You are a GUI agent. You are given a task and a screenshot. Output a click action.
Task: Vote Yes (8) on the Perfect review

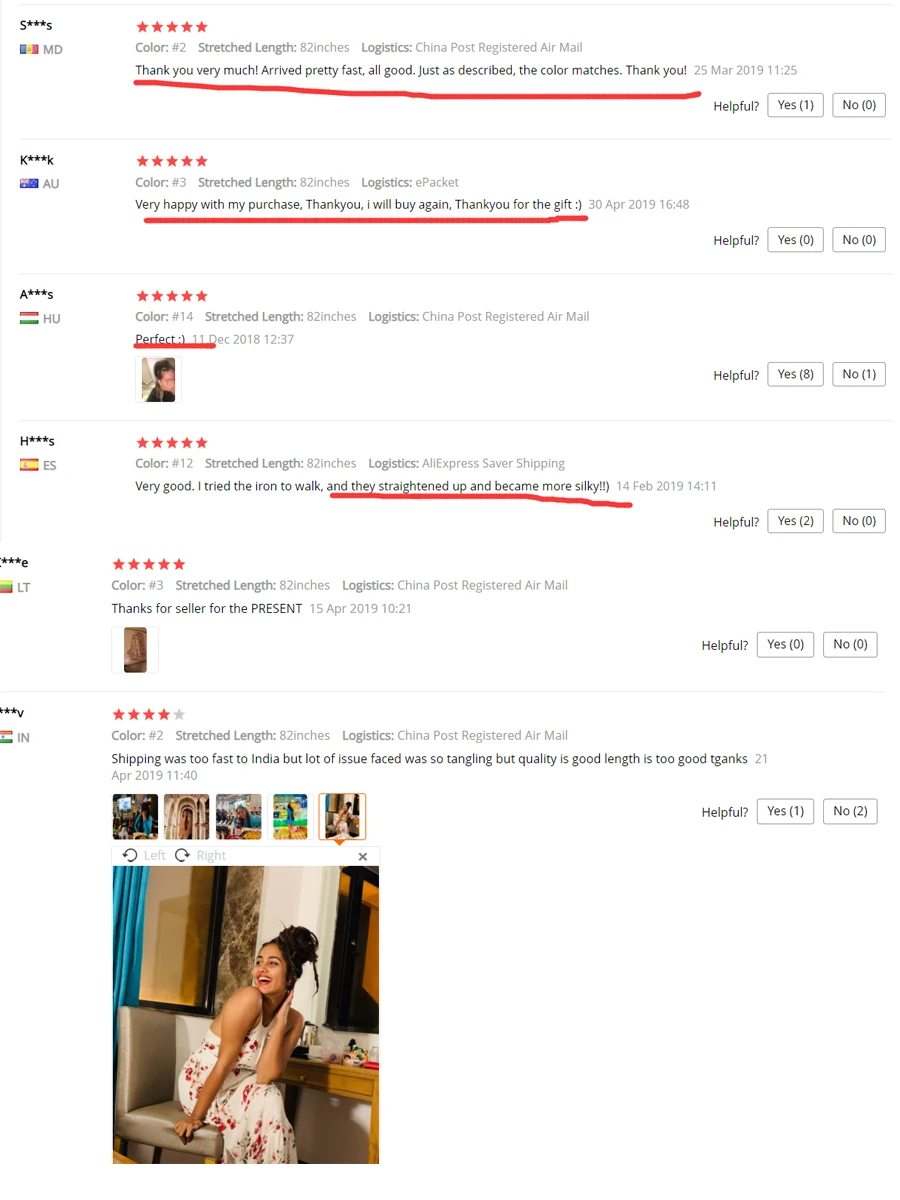[x=795, y=374]
